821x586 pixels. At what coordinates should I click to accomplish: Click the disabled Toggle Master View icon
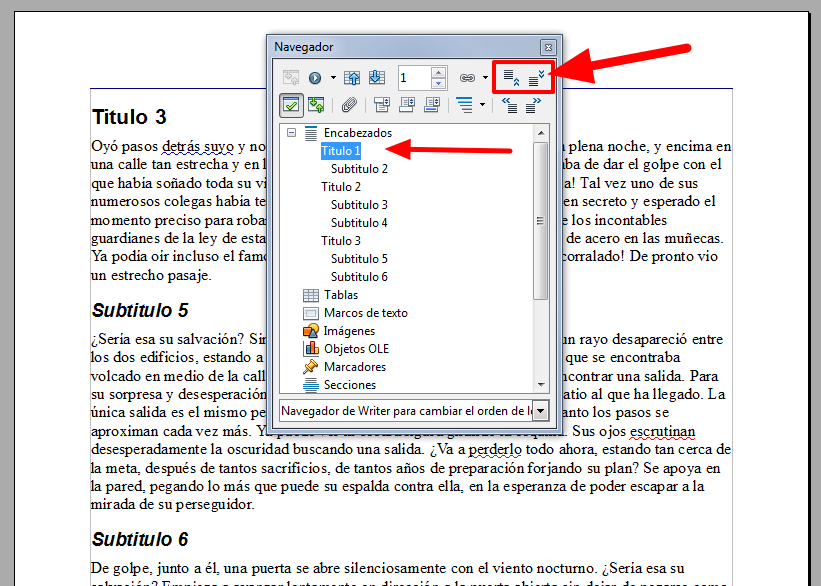click(x=291, y=78)
